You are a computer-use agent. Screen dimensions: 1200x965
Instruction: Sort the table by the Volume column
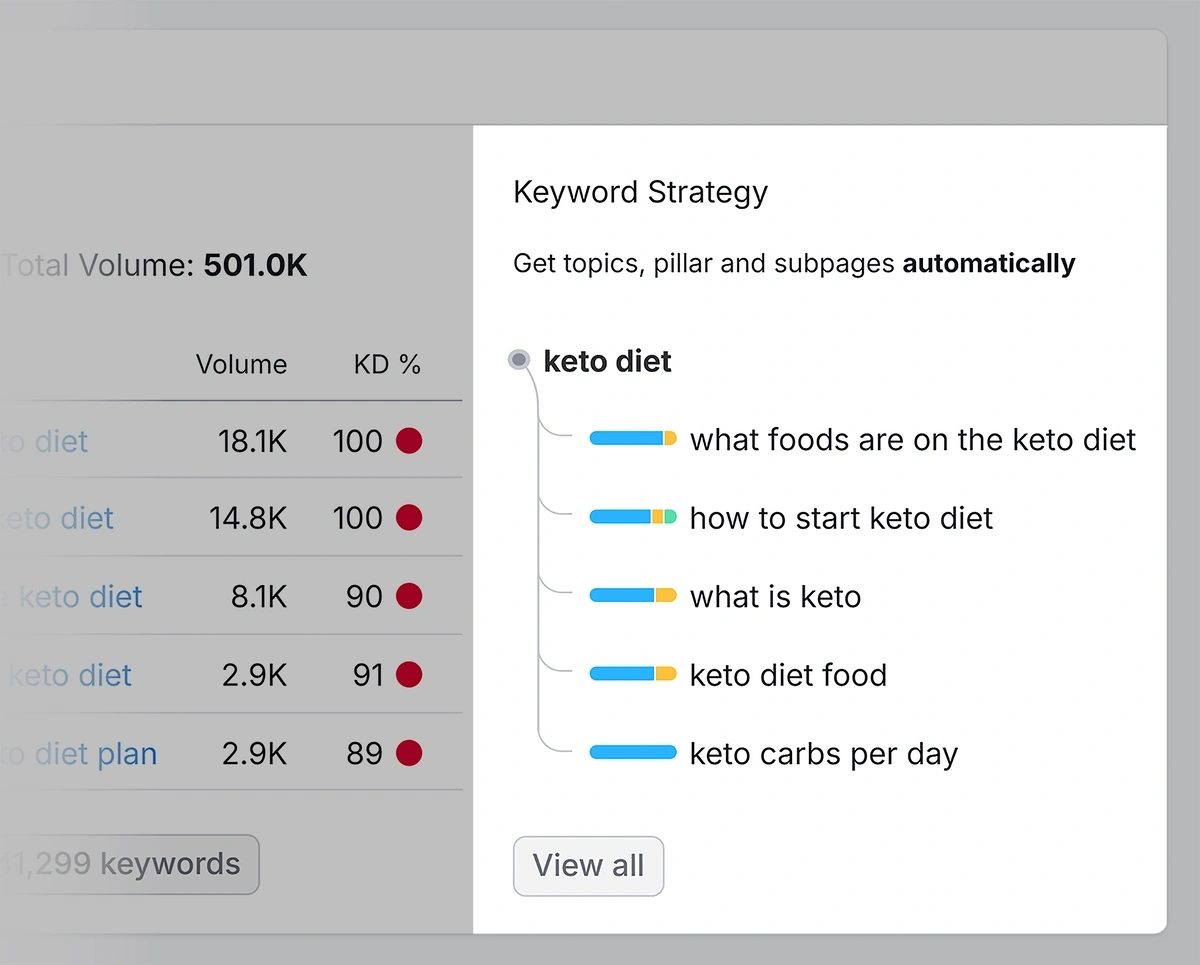(241, 364)
